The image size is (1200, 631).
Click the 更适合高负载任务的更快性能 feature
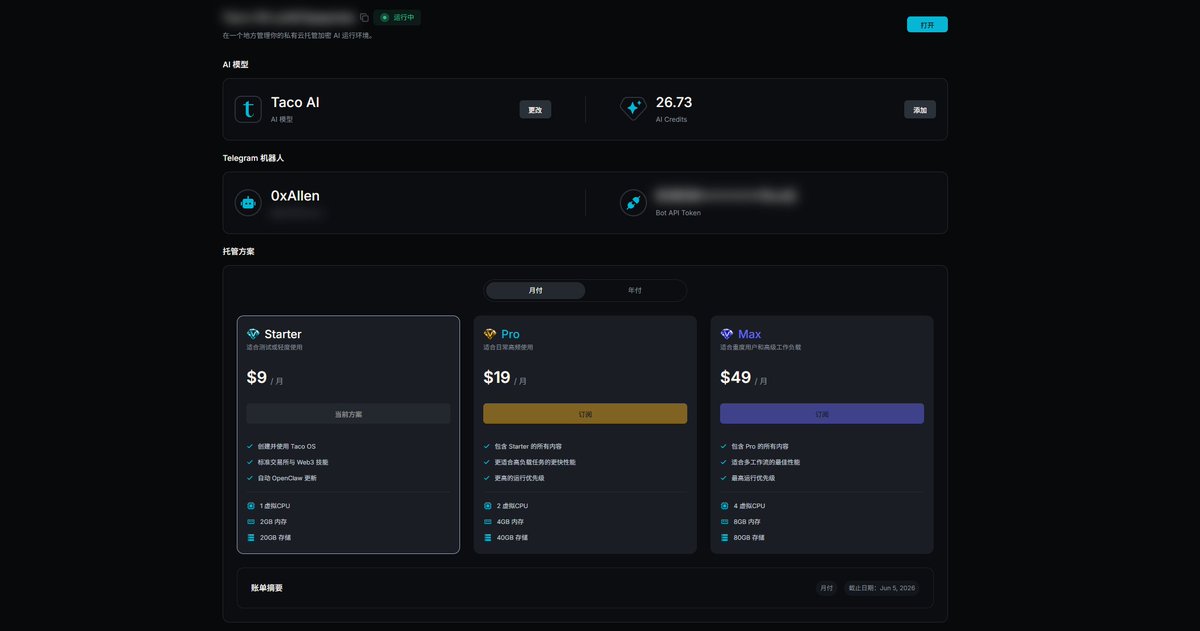(535, 462)
